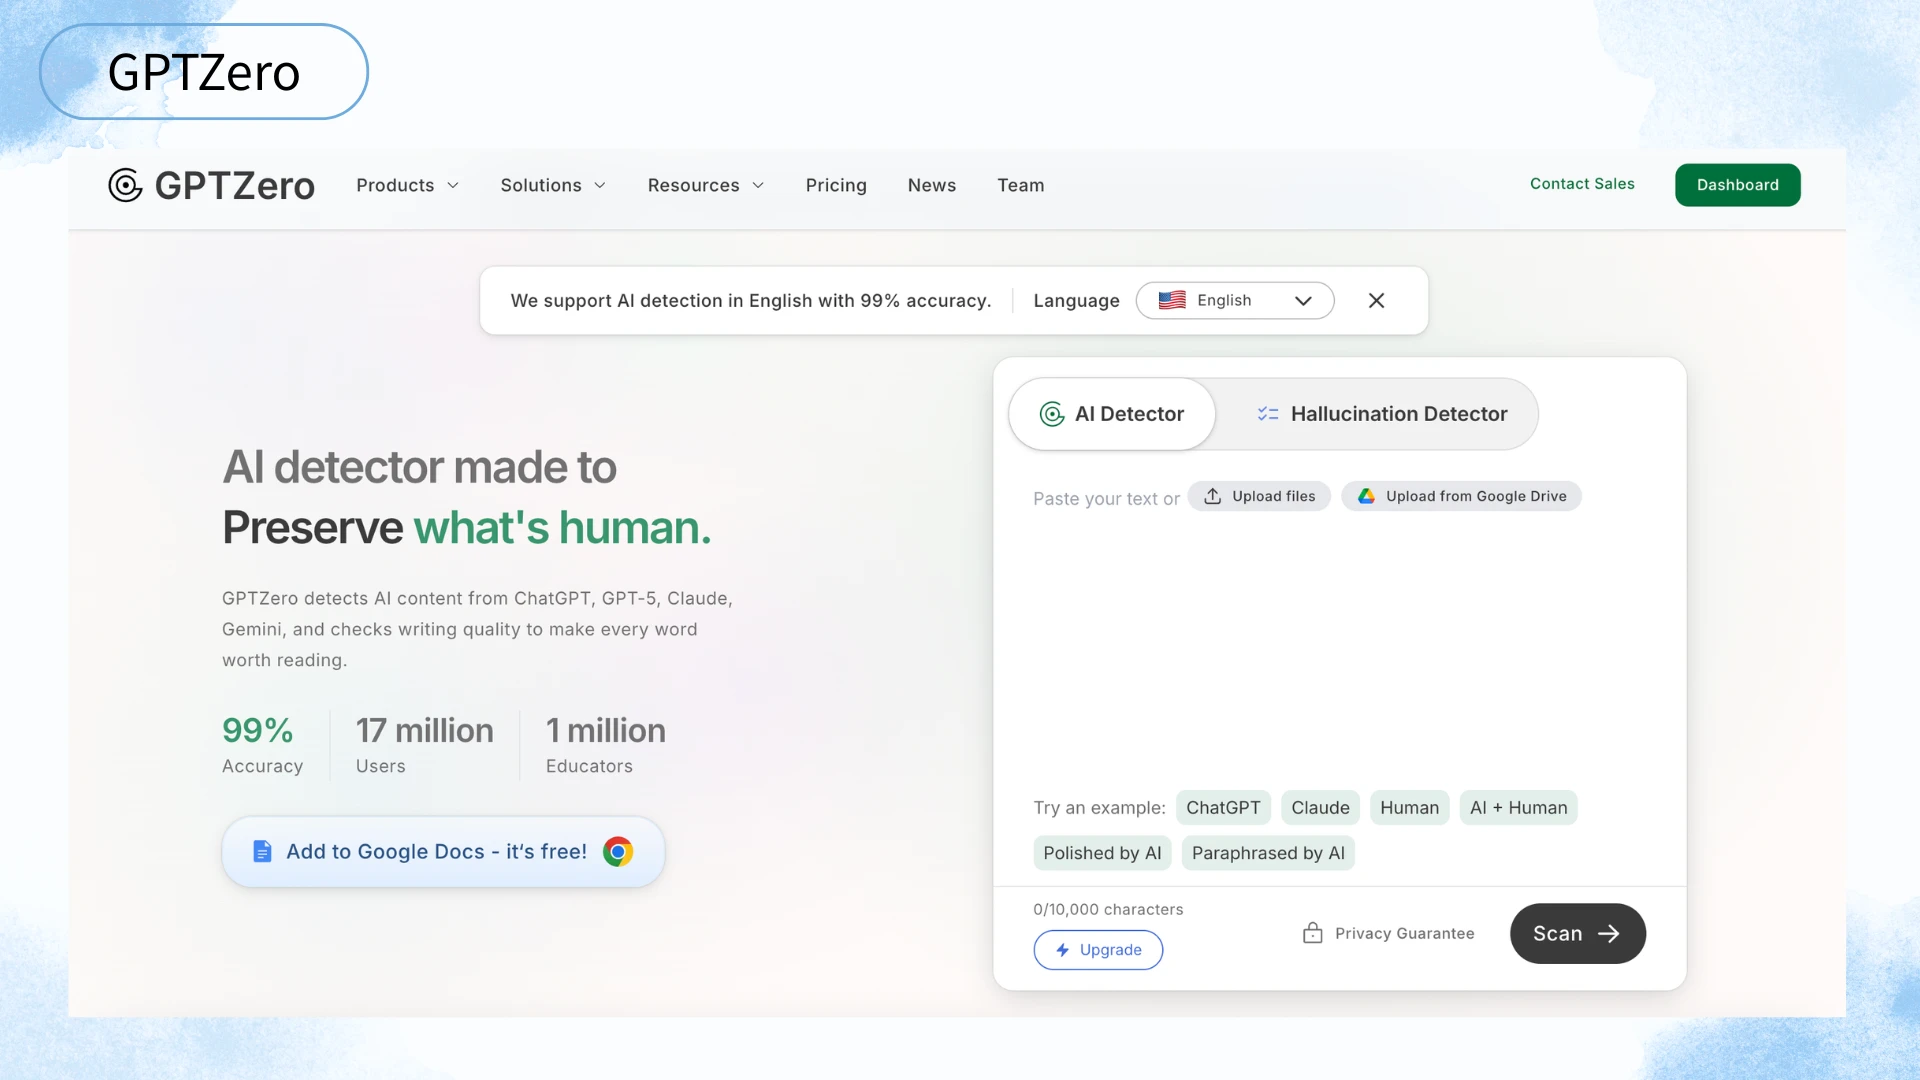Click the lock icon beside Privacy Guarantee

1312,933
